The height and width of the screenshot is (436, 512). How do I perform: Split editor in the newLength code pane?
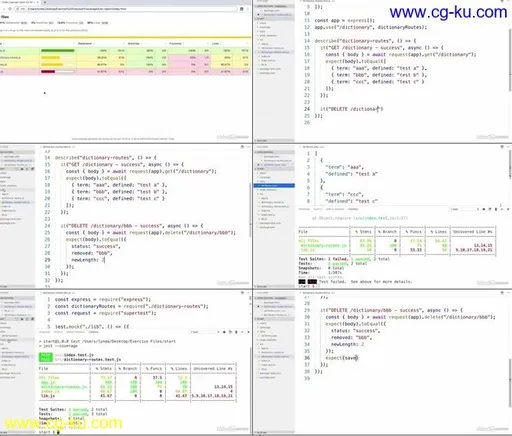tap(242, 147)
